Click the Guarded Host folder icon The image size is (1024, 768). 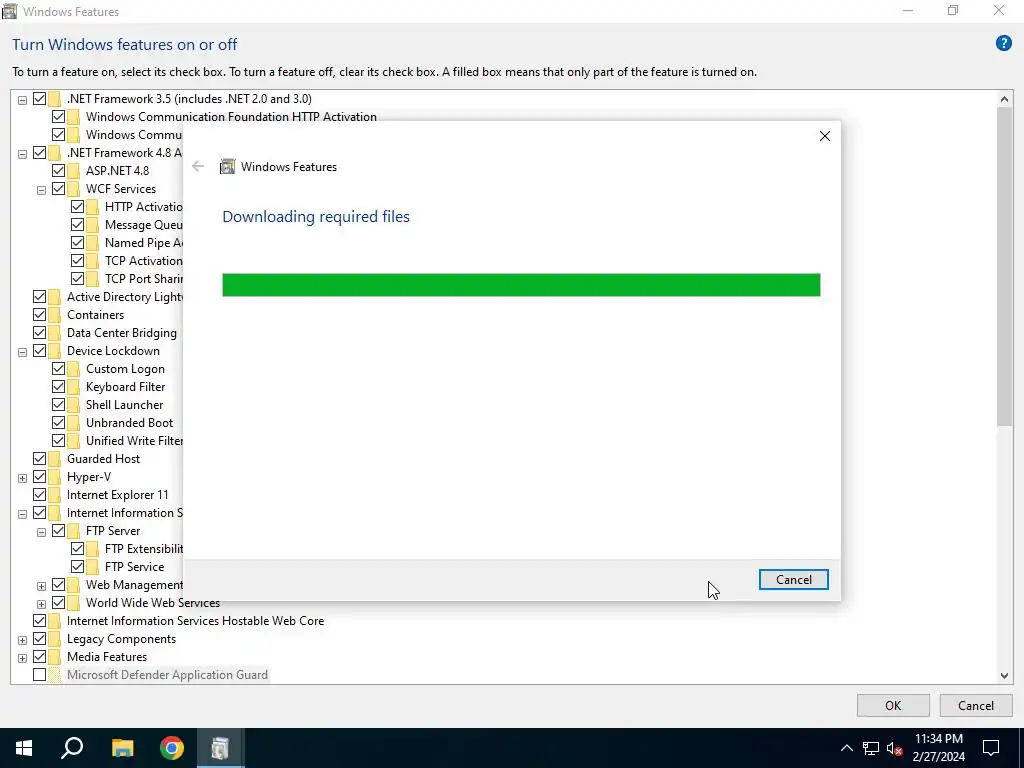pyautogui.click(x=55, y=459)
